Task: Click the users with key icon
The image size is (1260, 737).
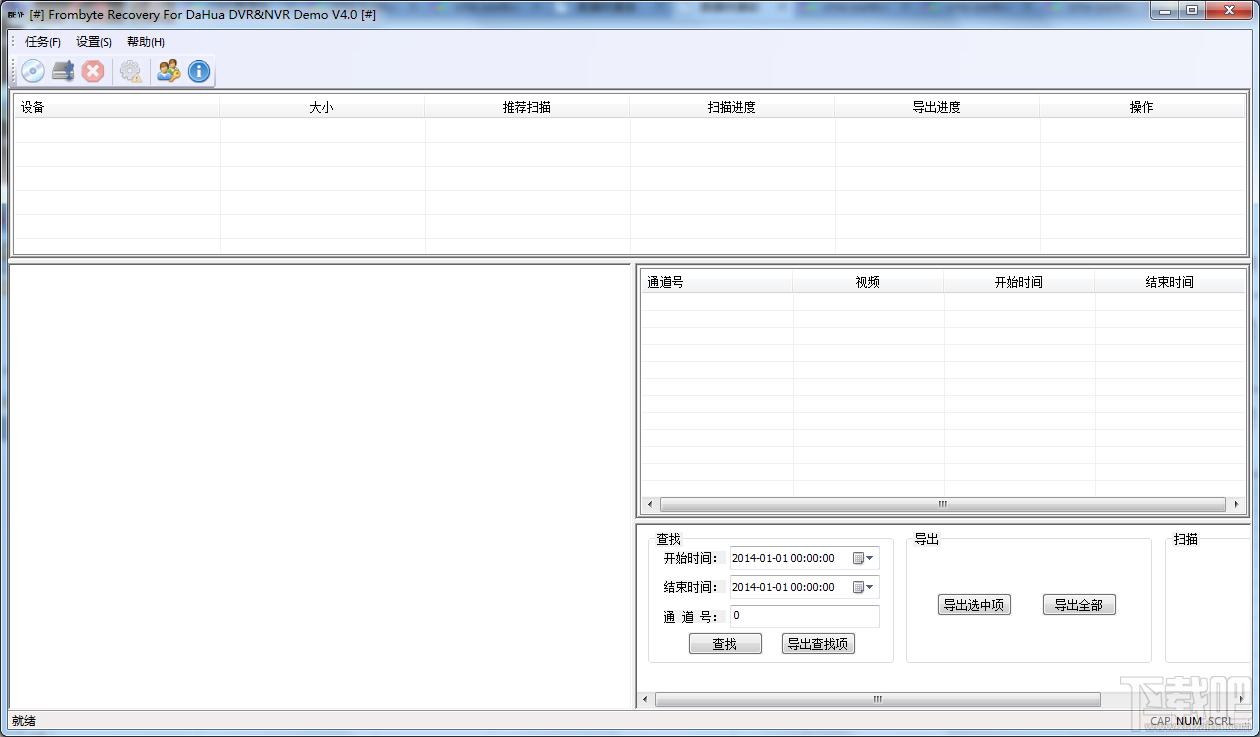Action: click(x=168, y=71)
